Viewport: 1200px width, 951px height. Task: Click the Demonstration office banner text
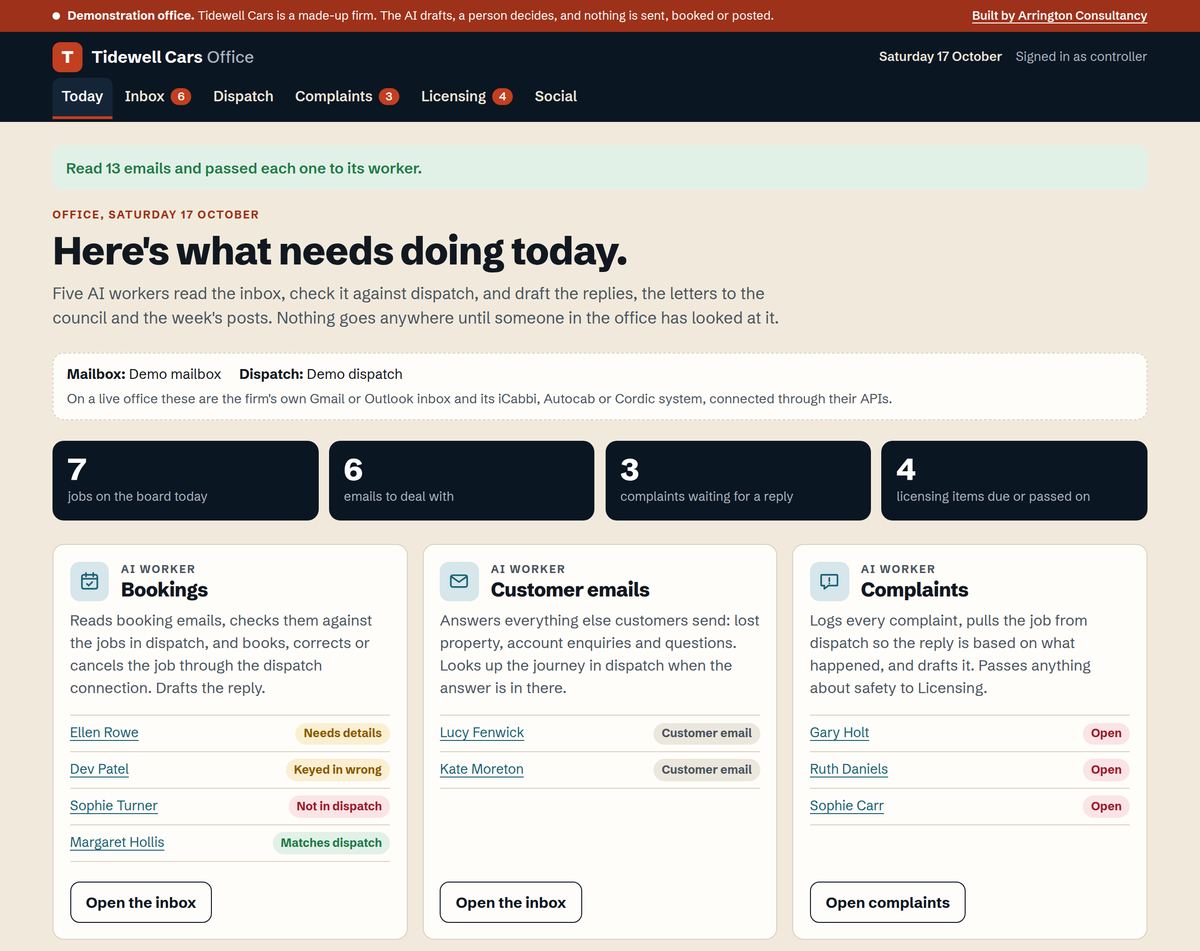[x=420, y=16]
